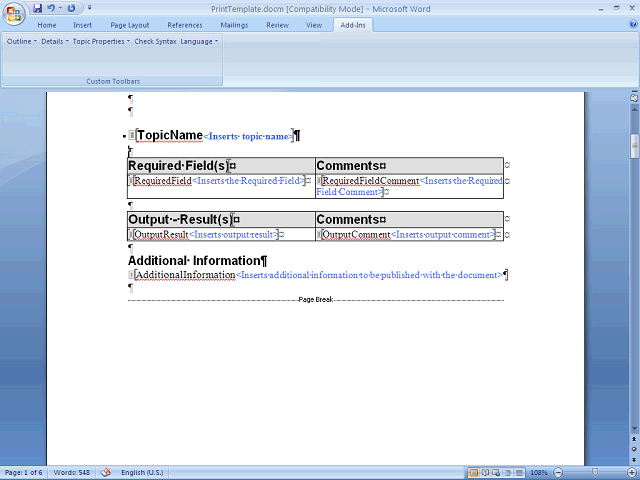Open the Office Button menu
640x480 pixels.
(13, 14)
